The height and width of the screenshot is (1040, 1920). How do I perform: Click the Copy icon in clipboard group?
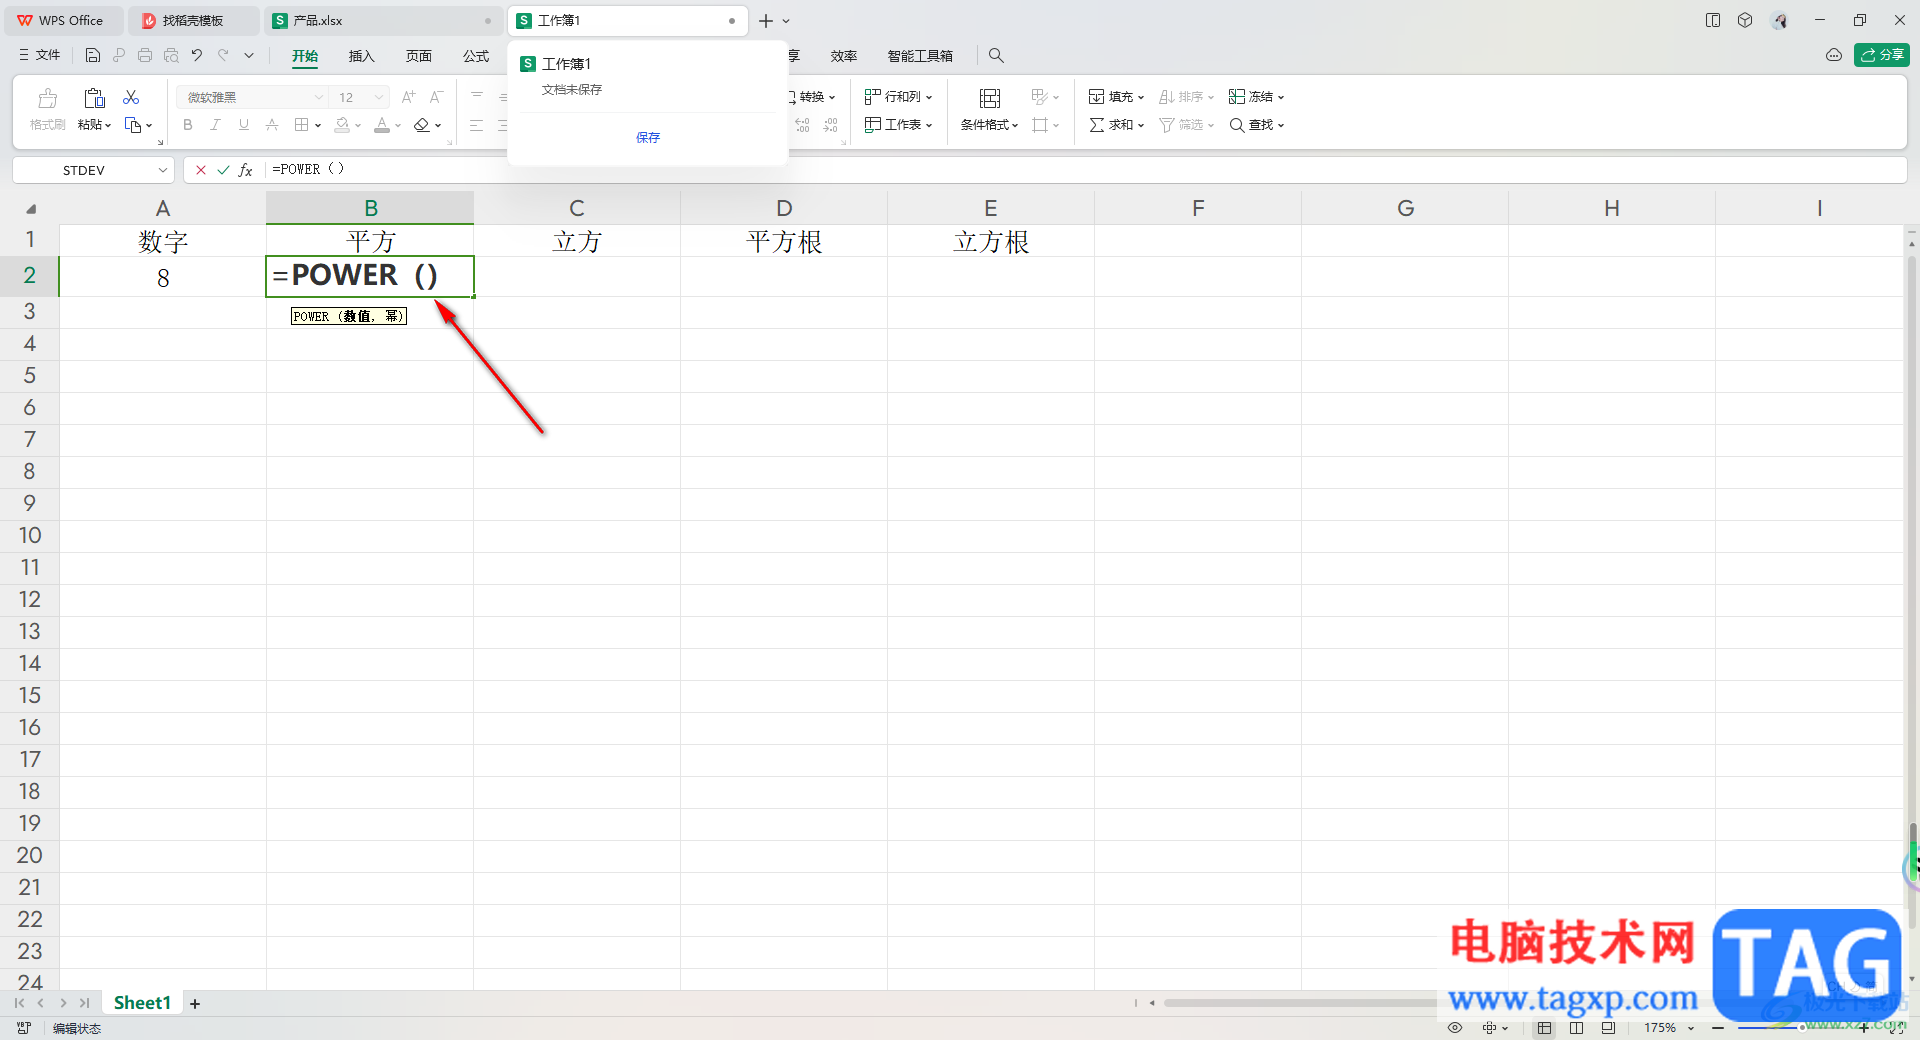132,125
